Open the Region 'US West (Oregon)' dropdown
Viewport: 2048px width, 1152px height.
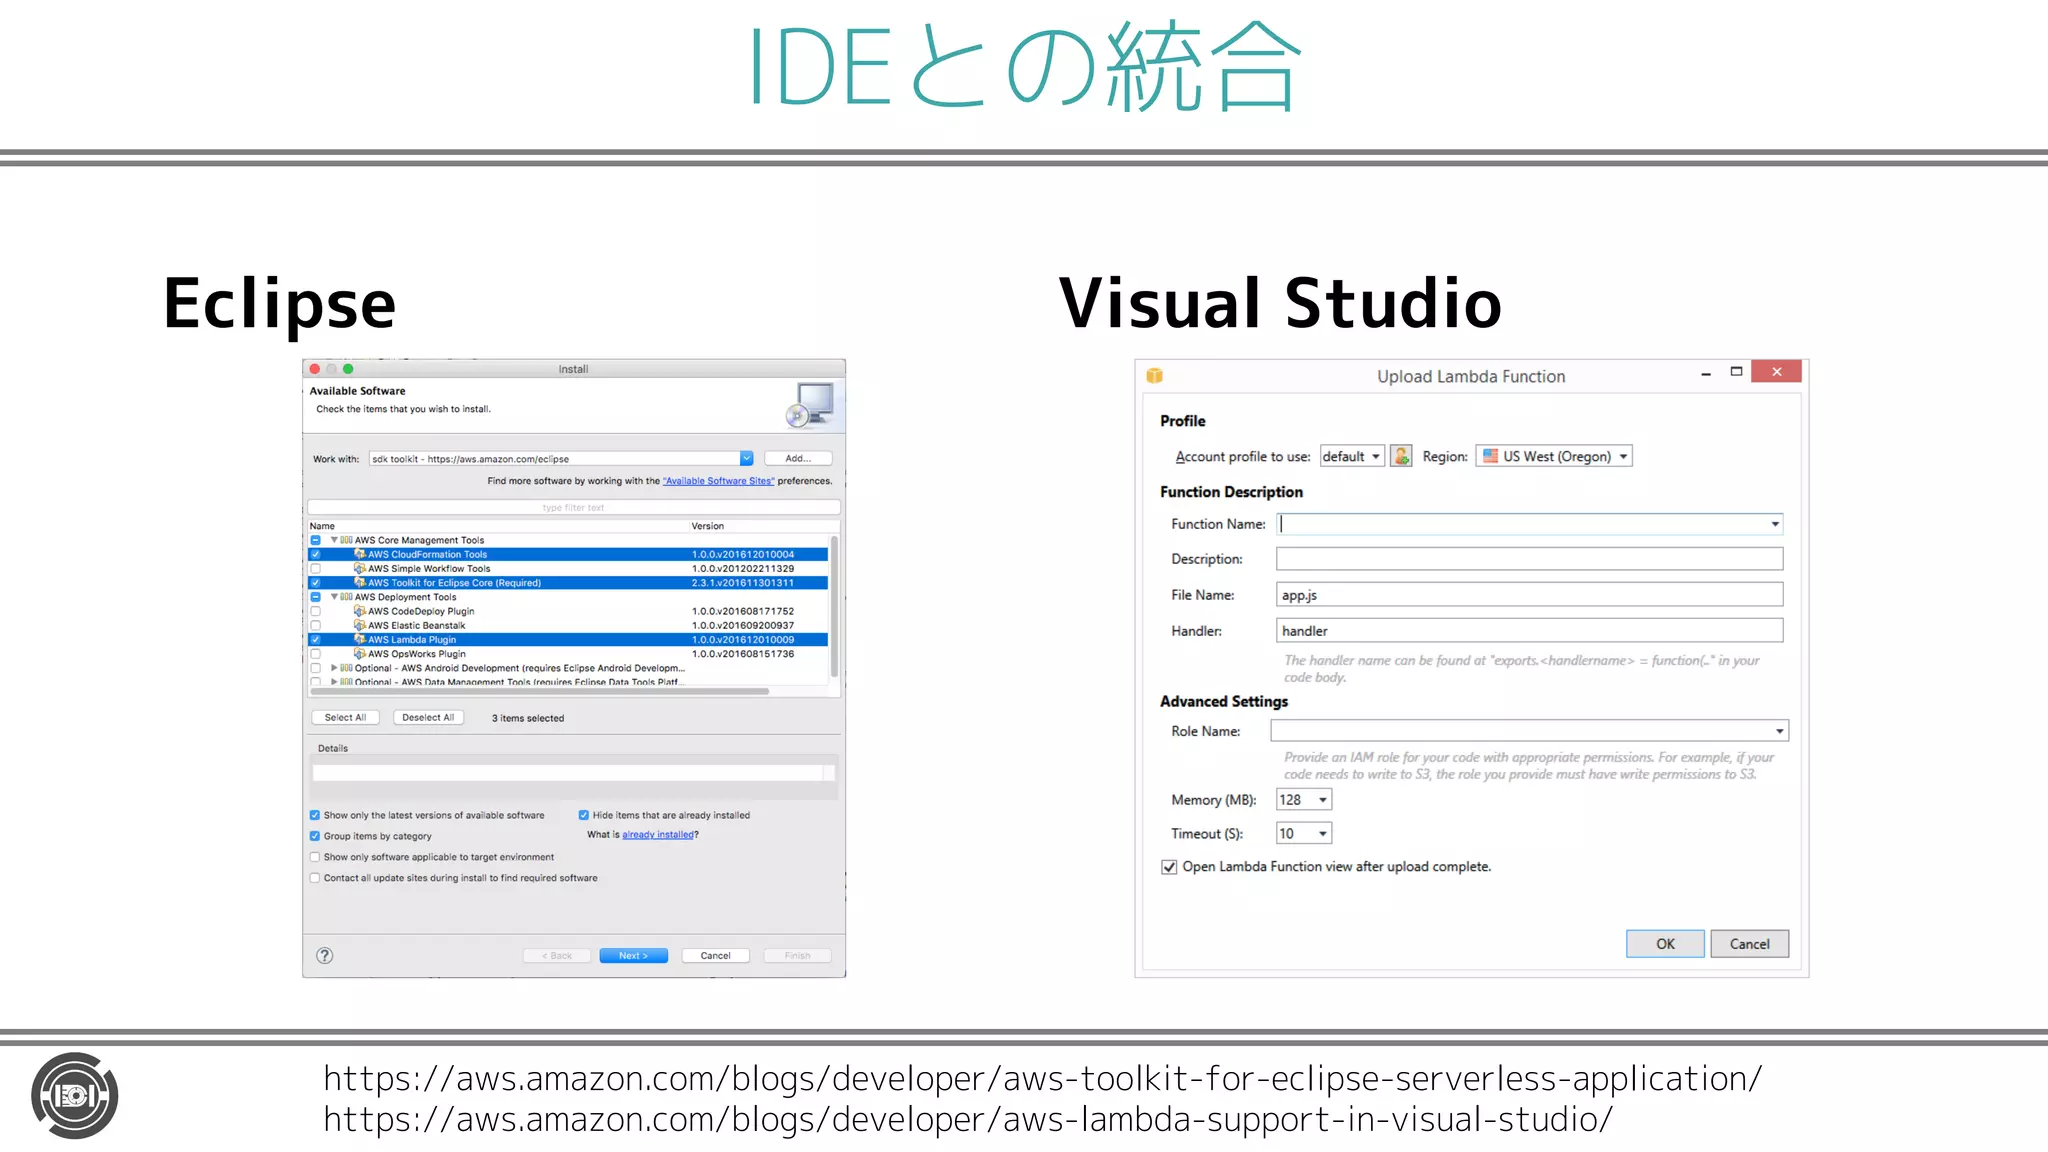(x=1554, y=456)
